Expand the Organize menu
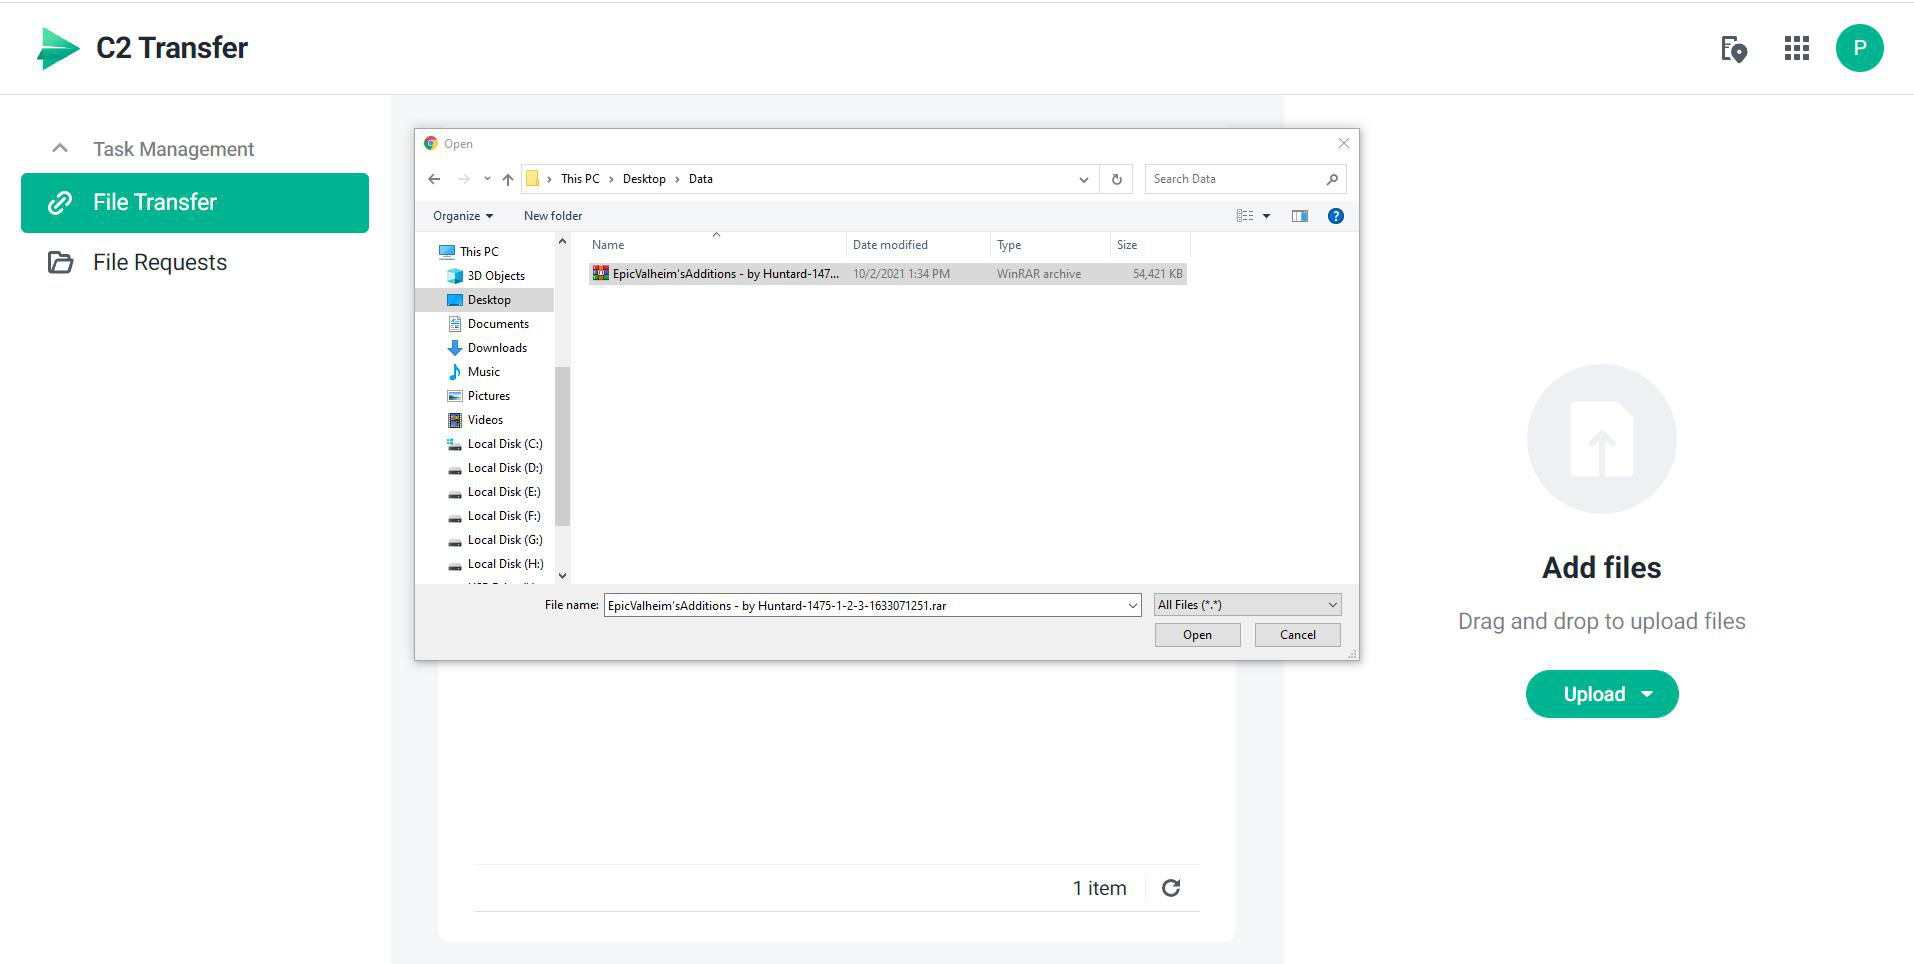This screenshot has height=964, width=1914. click(x=462, y=216)
